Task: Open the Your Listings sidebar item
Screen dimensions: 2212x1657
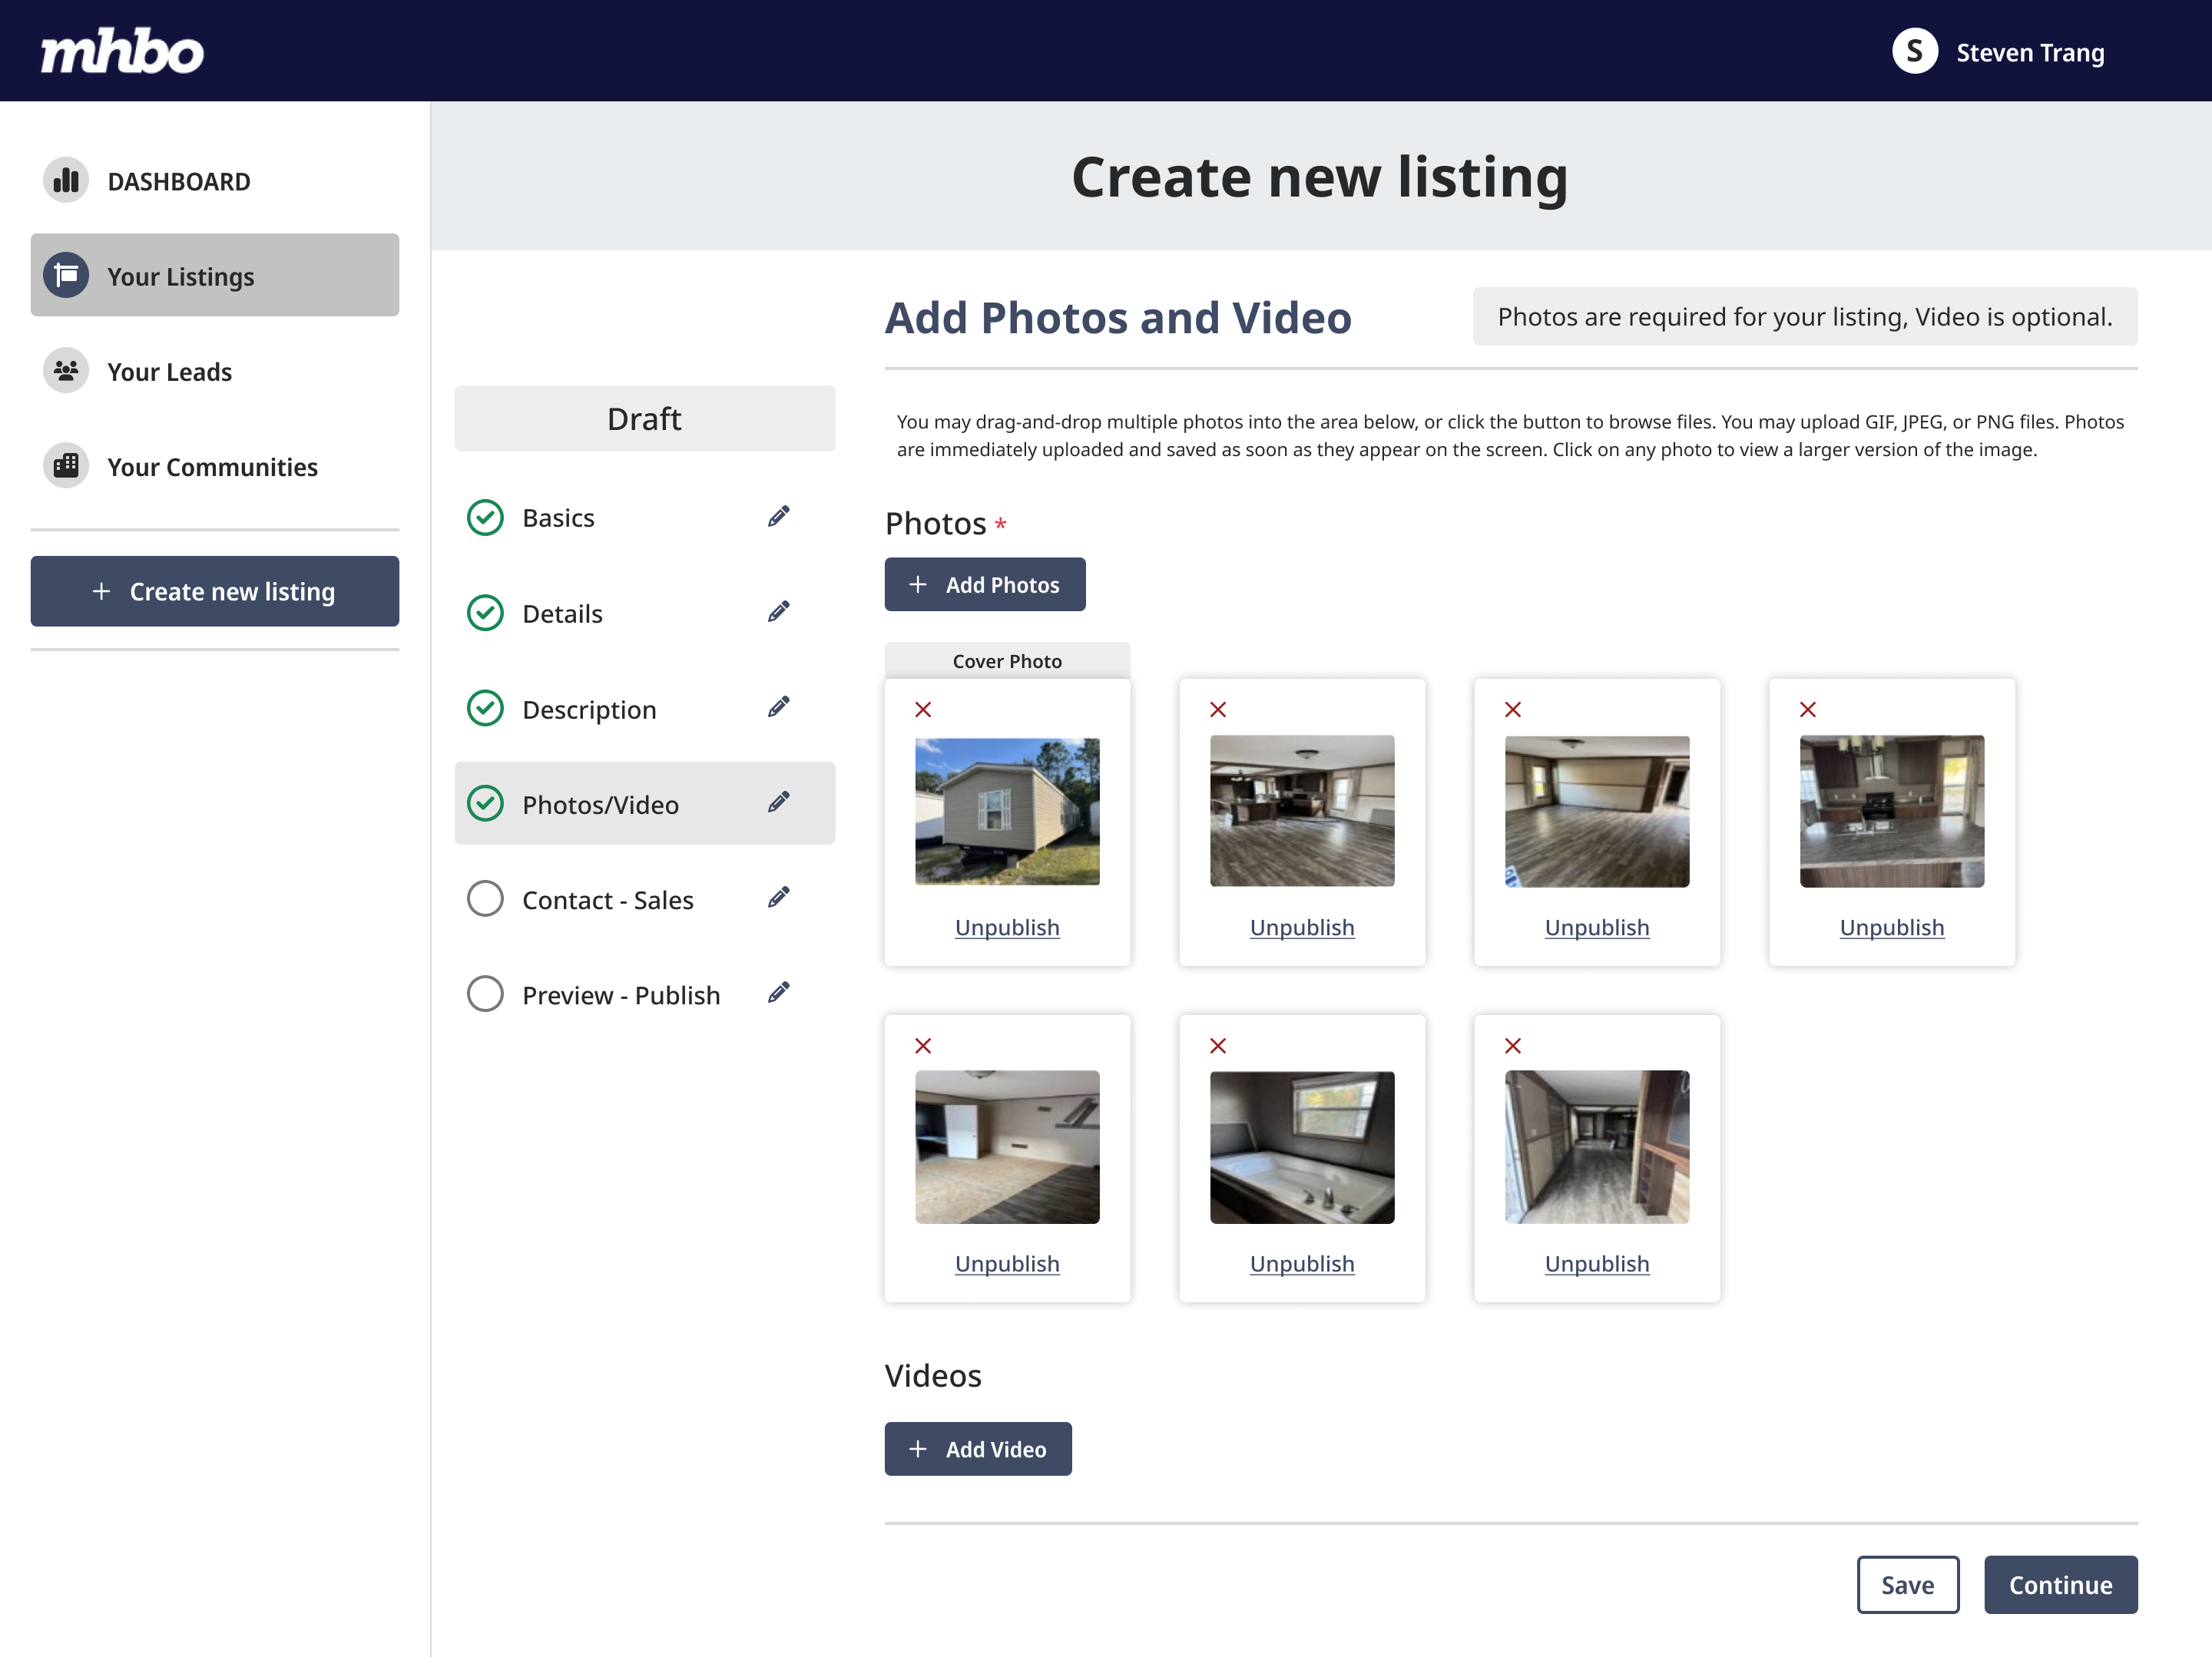Action: pos(214,276)
